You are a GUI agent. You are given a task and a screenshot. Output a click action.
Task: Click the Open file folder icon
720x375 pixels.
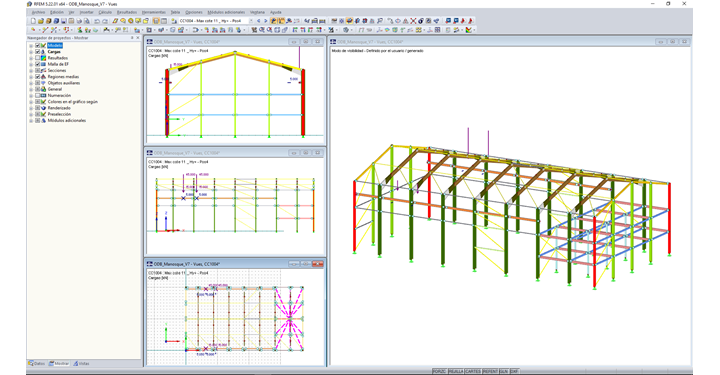coord(41,21)
